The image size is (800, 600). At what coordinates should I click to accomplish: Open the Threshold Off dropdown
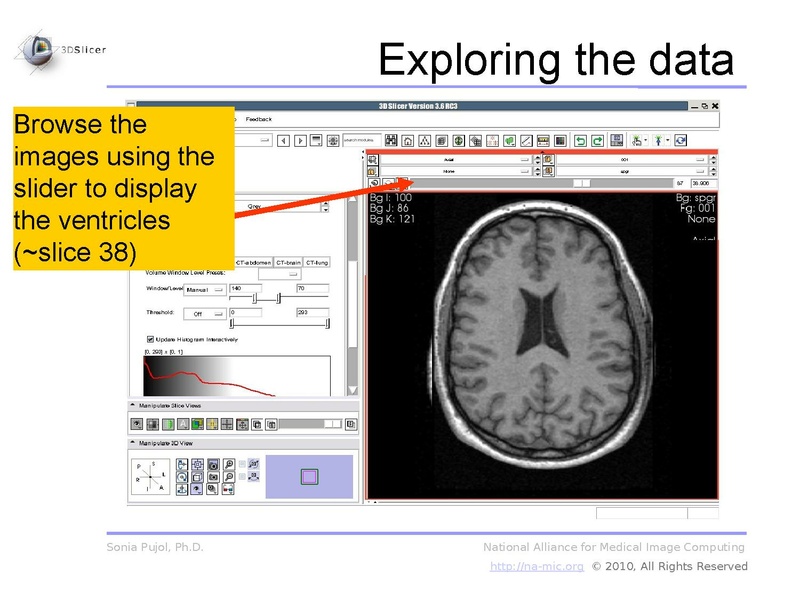[x=203, y=313]
